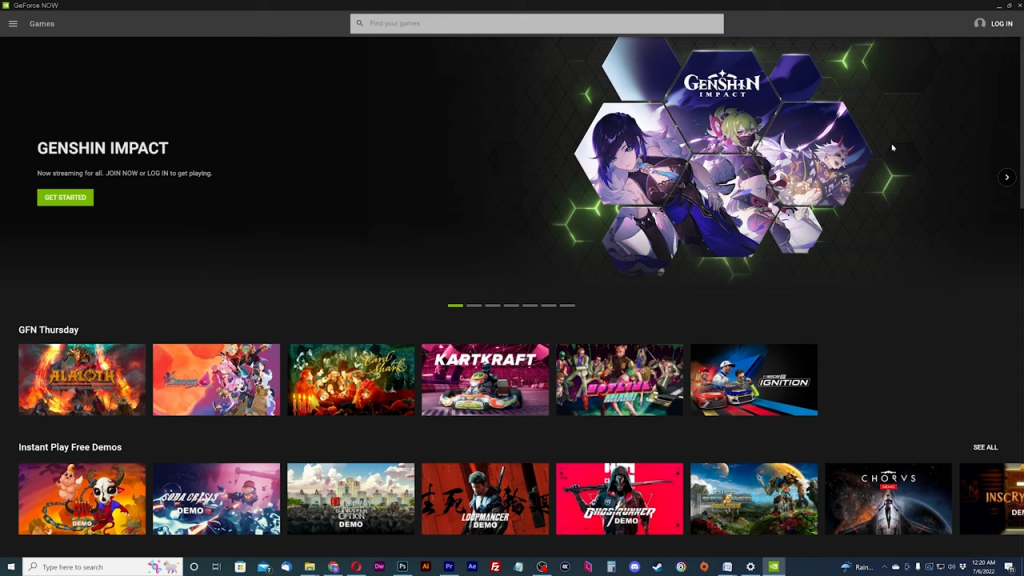Image resolution: width=1024 pixels, height=576 pixels.
Task: Open the Card Shark game tile
Action: [351, 379]
